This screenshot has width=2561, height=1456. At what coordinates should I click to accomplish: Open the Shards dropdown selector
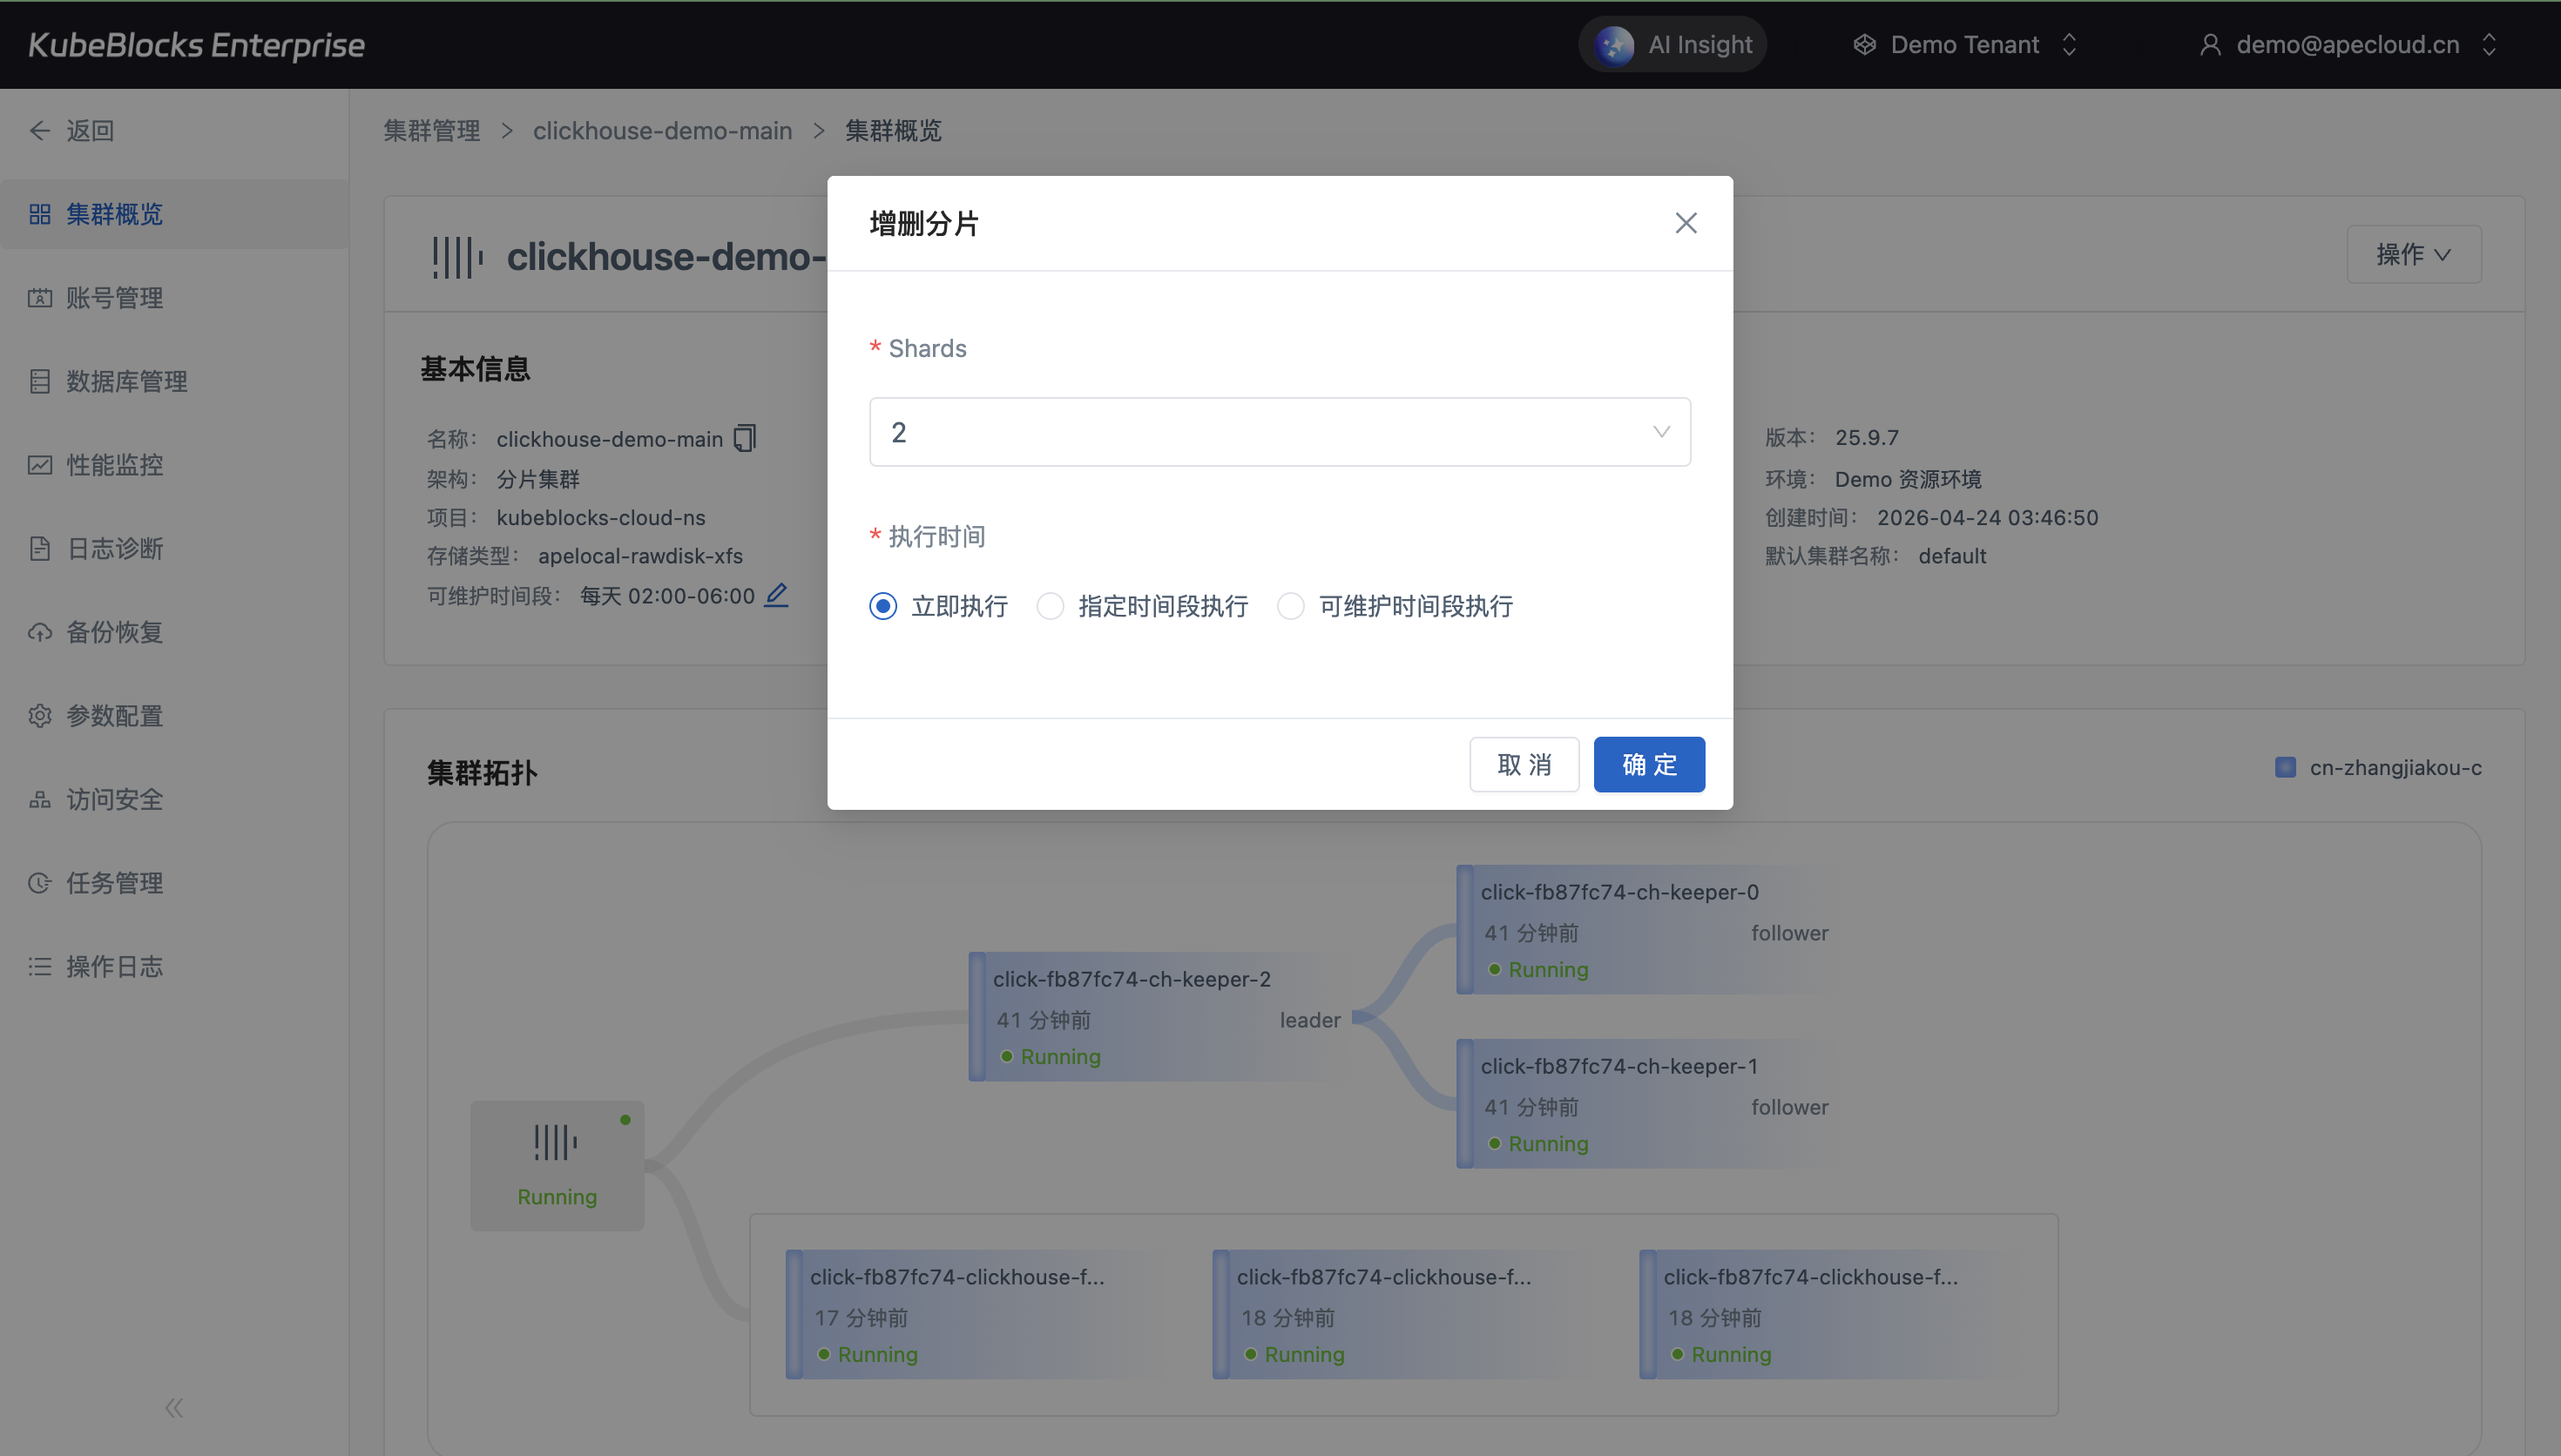[1280, 432]
